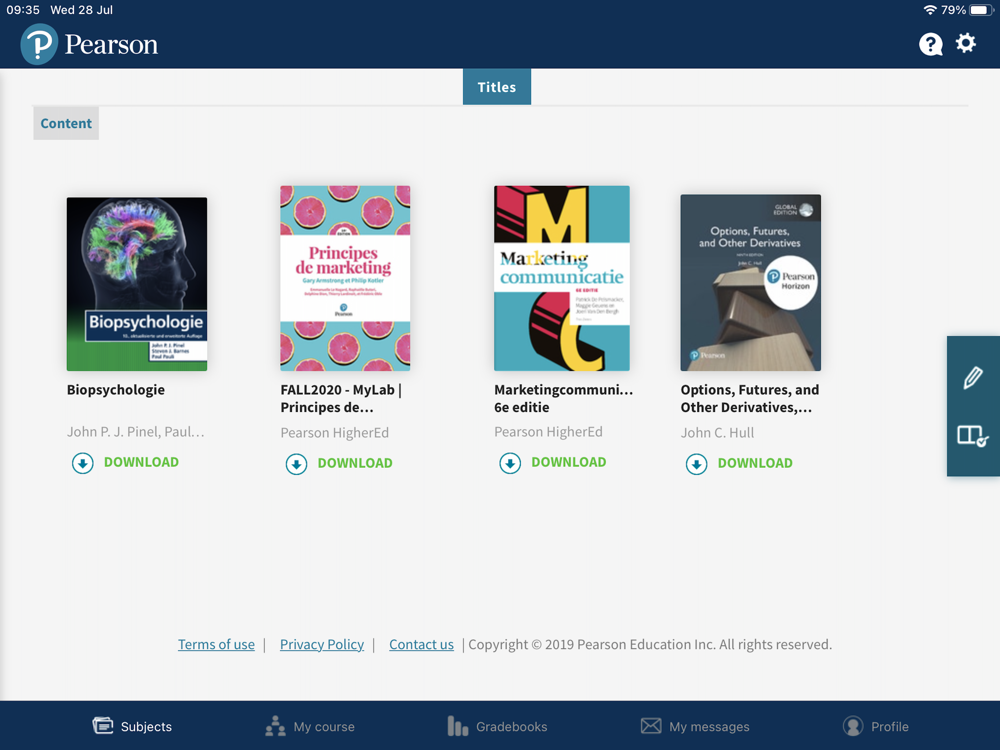
Task: Open the Biopsychologie cover thumbnail
Action: point(137,284)
